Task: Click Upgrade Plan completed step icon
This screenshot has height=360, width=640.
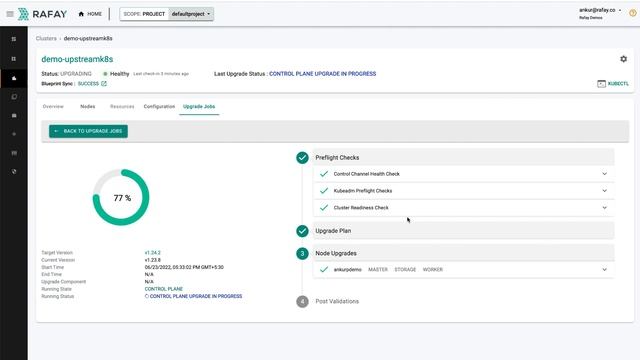Action: (302, 231)
